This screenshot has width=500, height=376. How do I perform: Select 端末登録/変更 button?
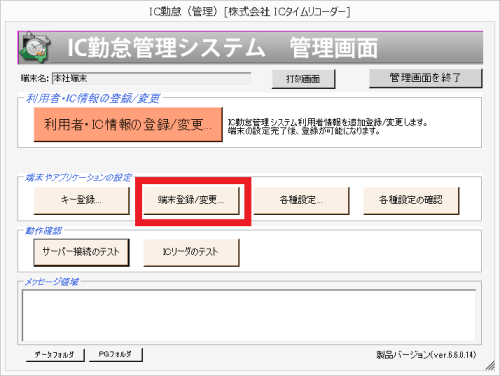[191, 200]
